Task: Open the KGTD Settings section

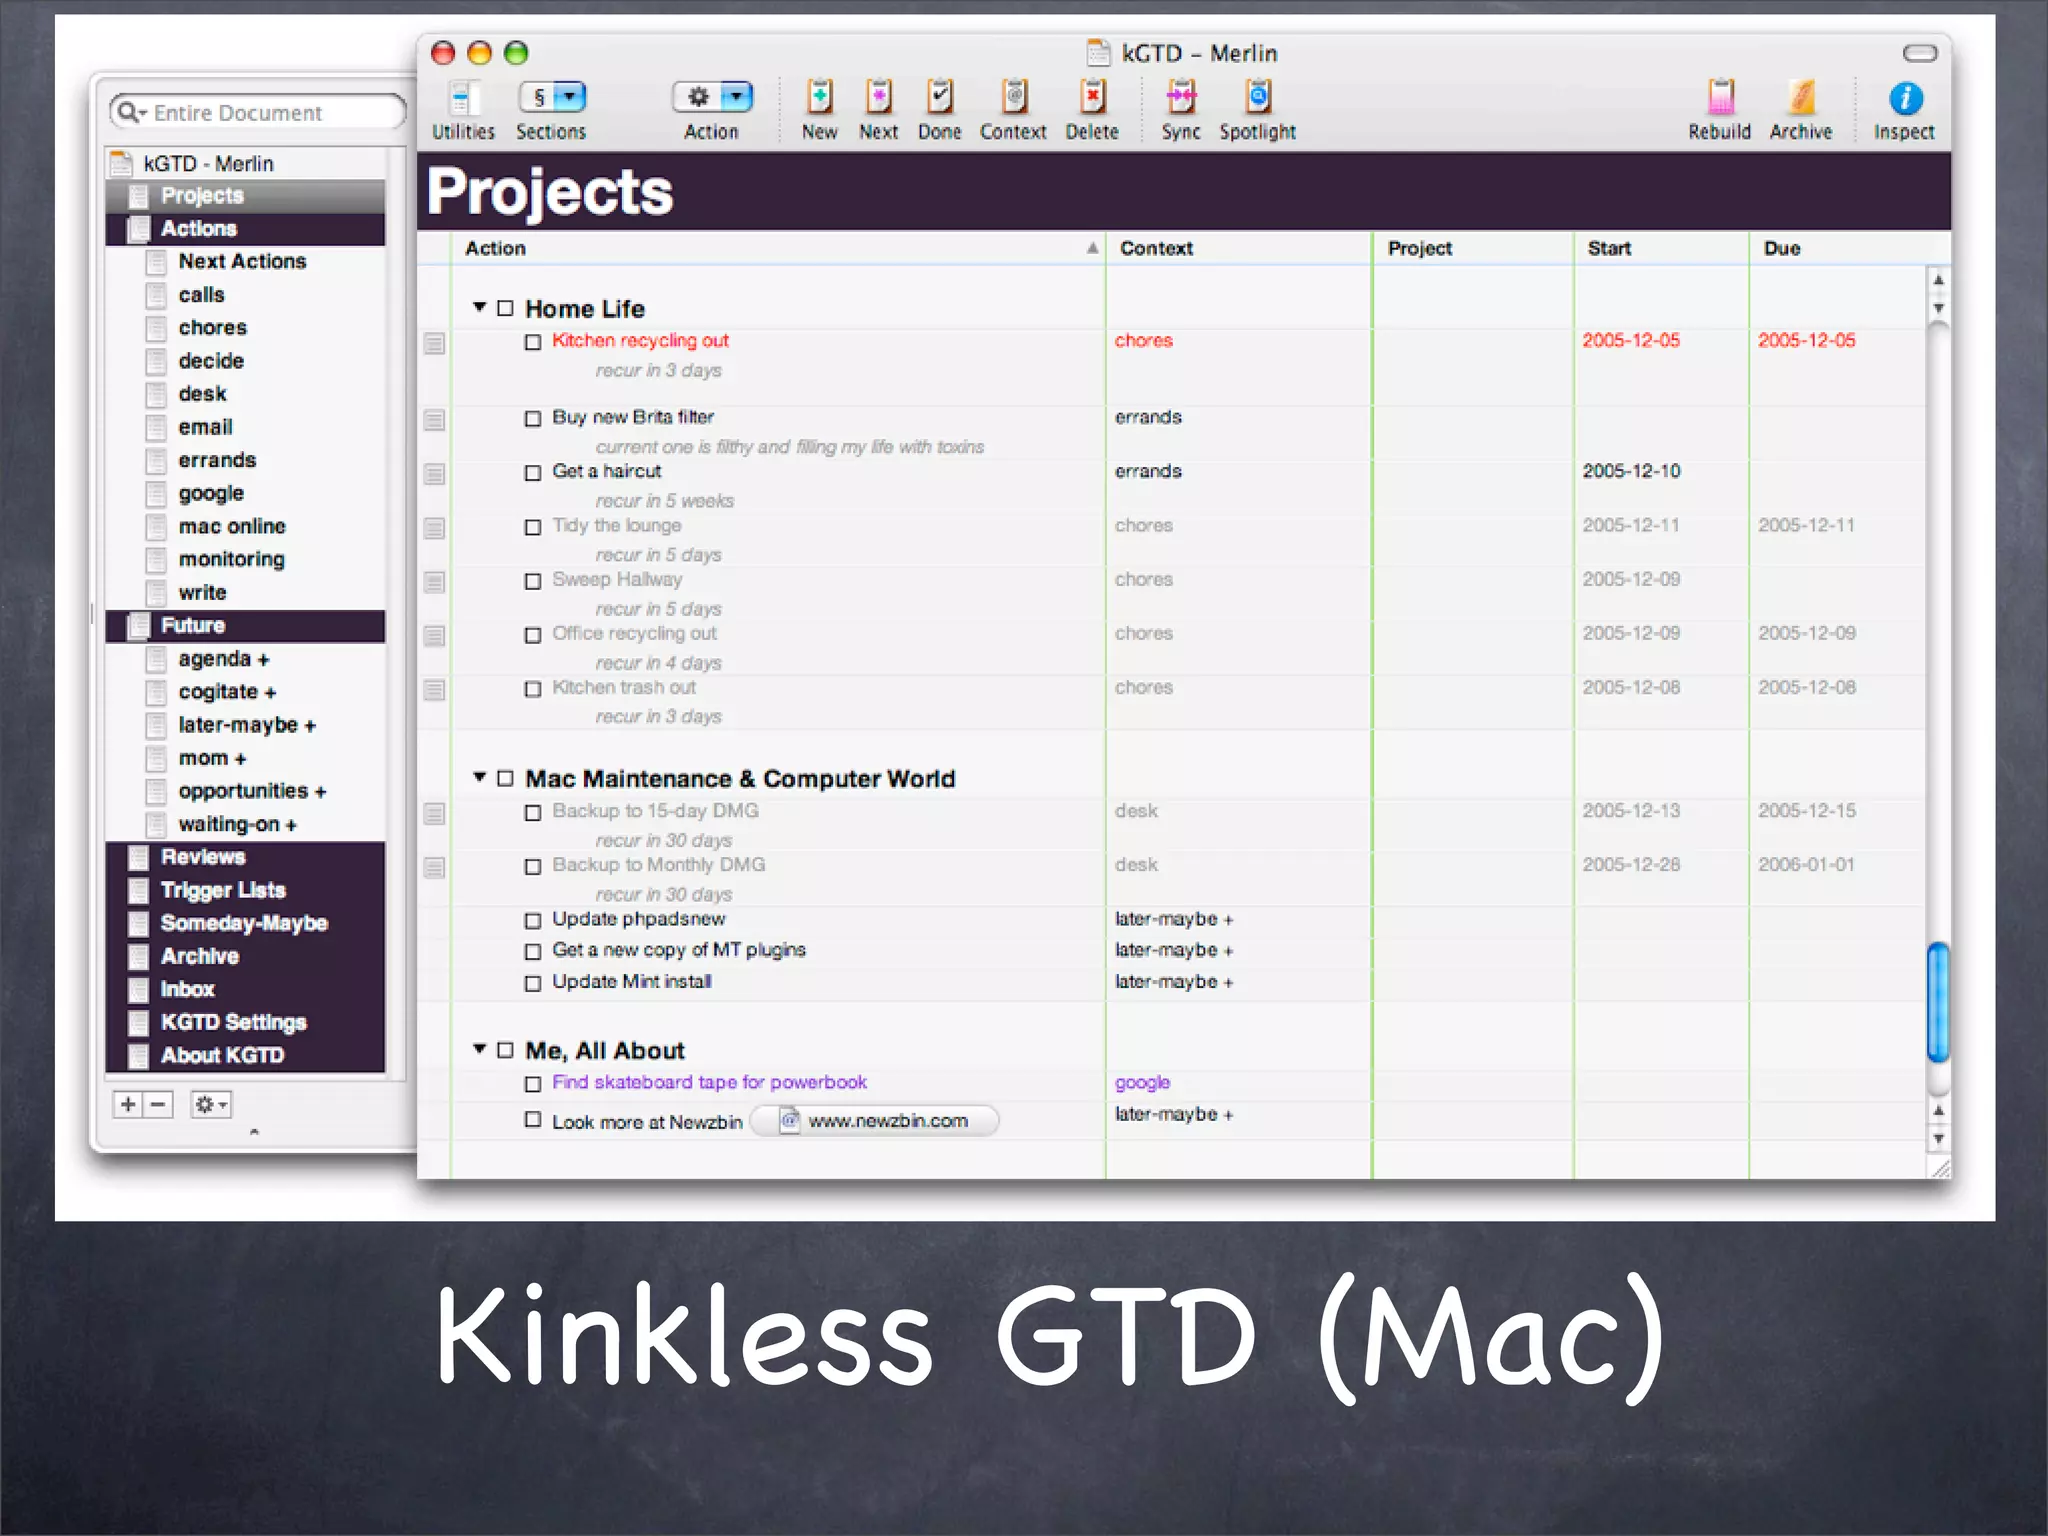Action: click(246, 1022)
